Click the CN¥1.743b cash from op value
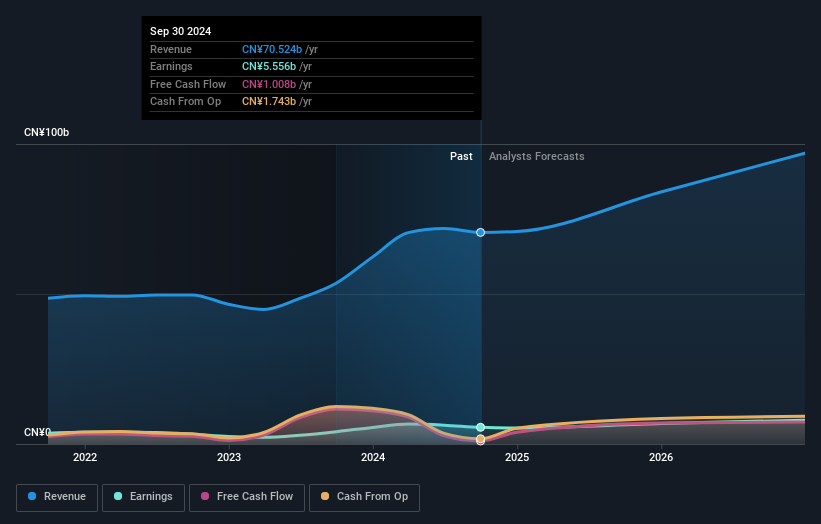The height and width of the screenshot is (524, 821). coord(269,102)
